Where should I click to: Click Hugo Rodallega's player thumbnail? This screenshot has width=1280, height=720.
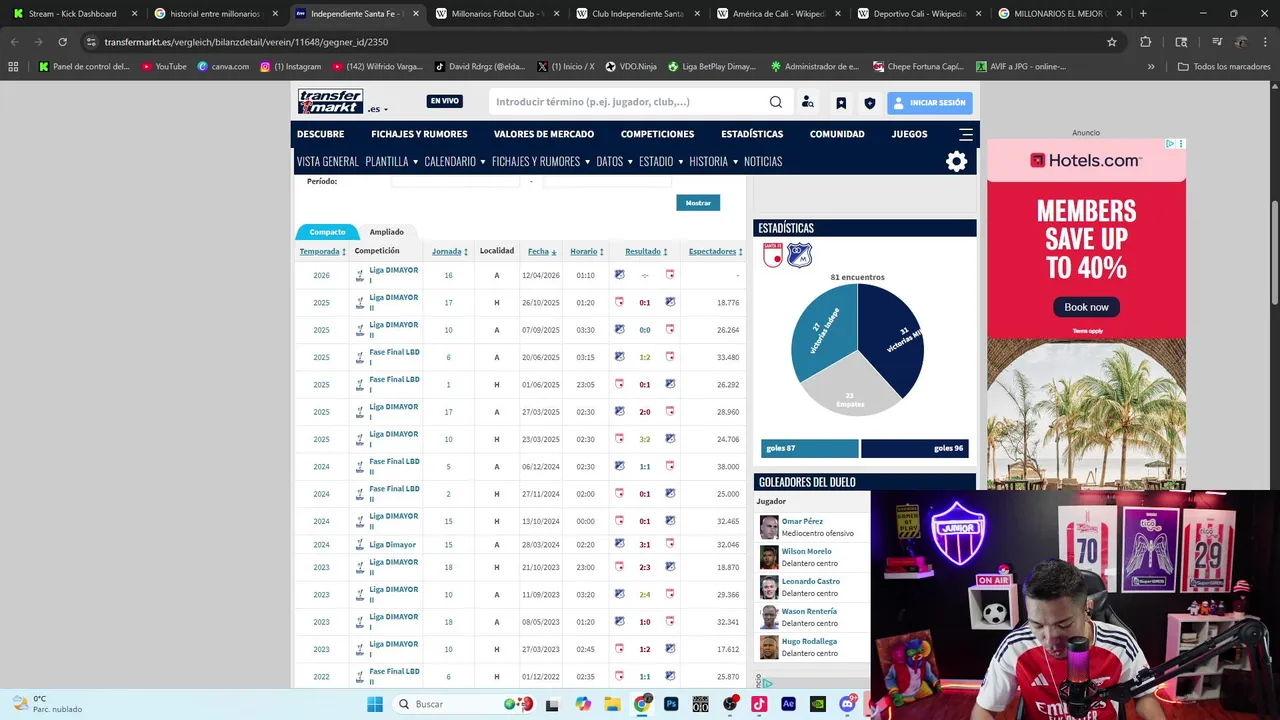(x=768, y=647)
